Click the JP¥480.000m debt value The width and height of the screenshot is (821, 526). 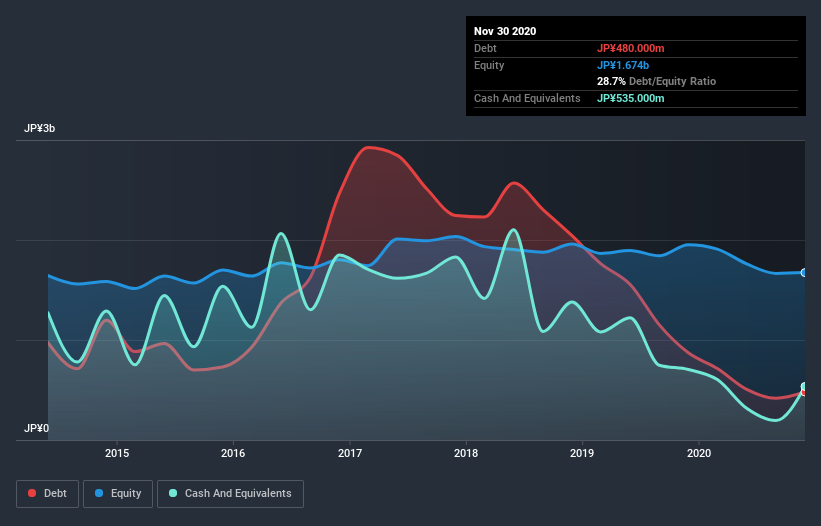pyautogui.click(x=630, y=48)
